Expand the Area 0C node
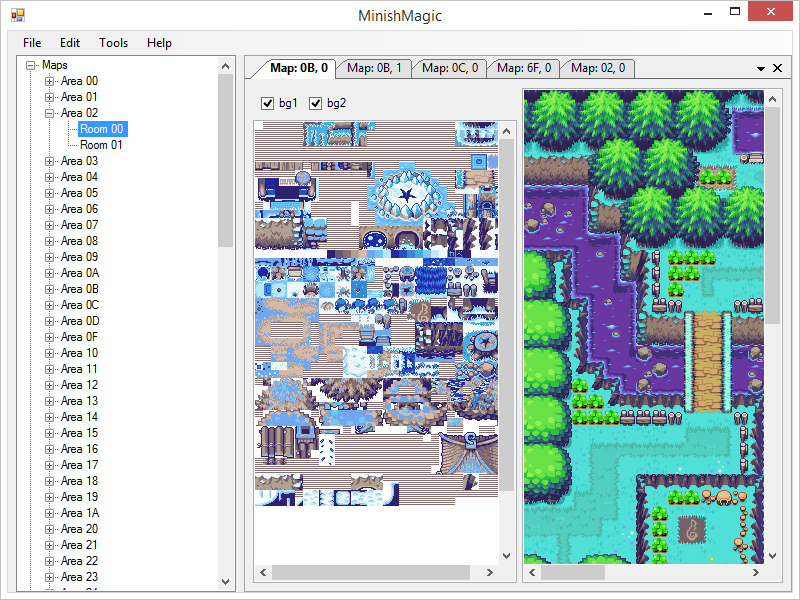 pos(49,305)
